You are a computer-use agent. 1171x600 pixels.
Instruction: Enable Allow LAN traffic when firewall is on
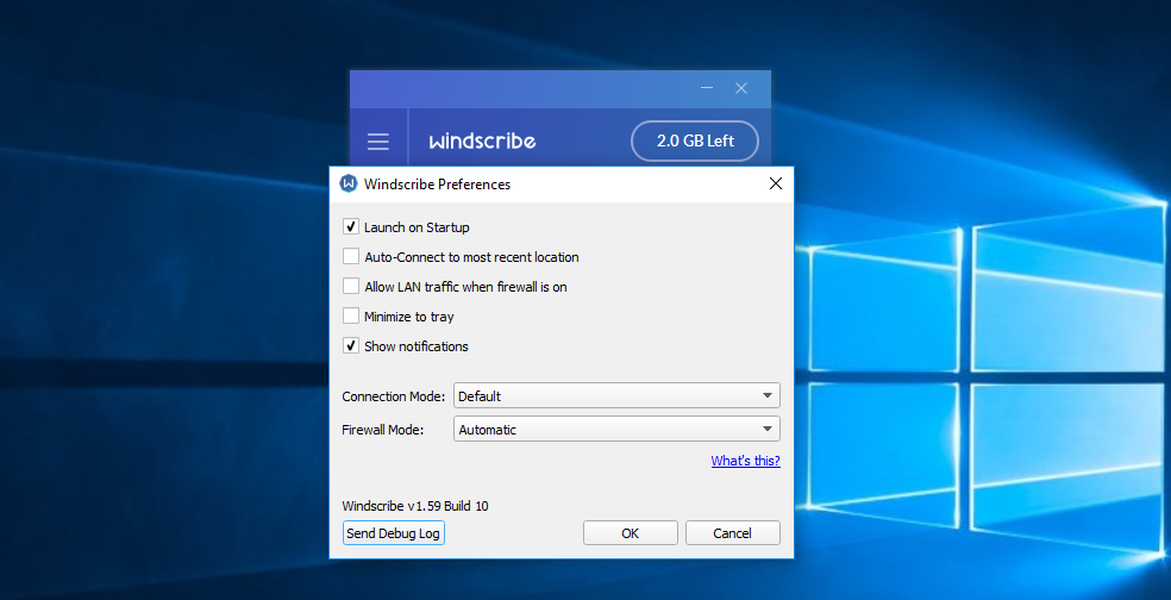(351, 287)
